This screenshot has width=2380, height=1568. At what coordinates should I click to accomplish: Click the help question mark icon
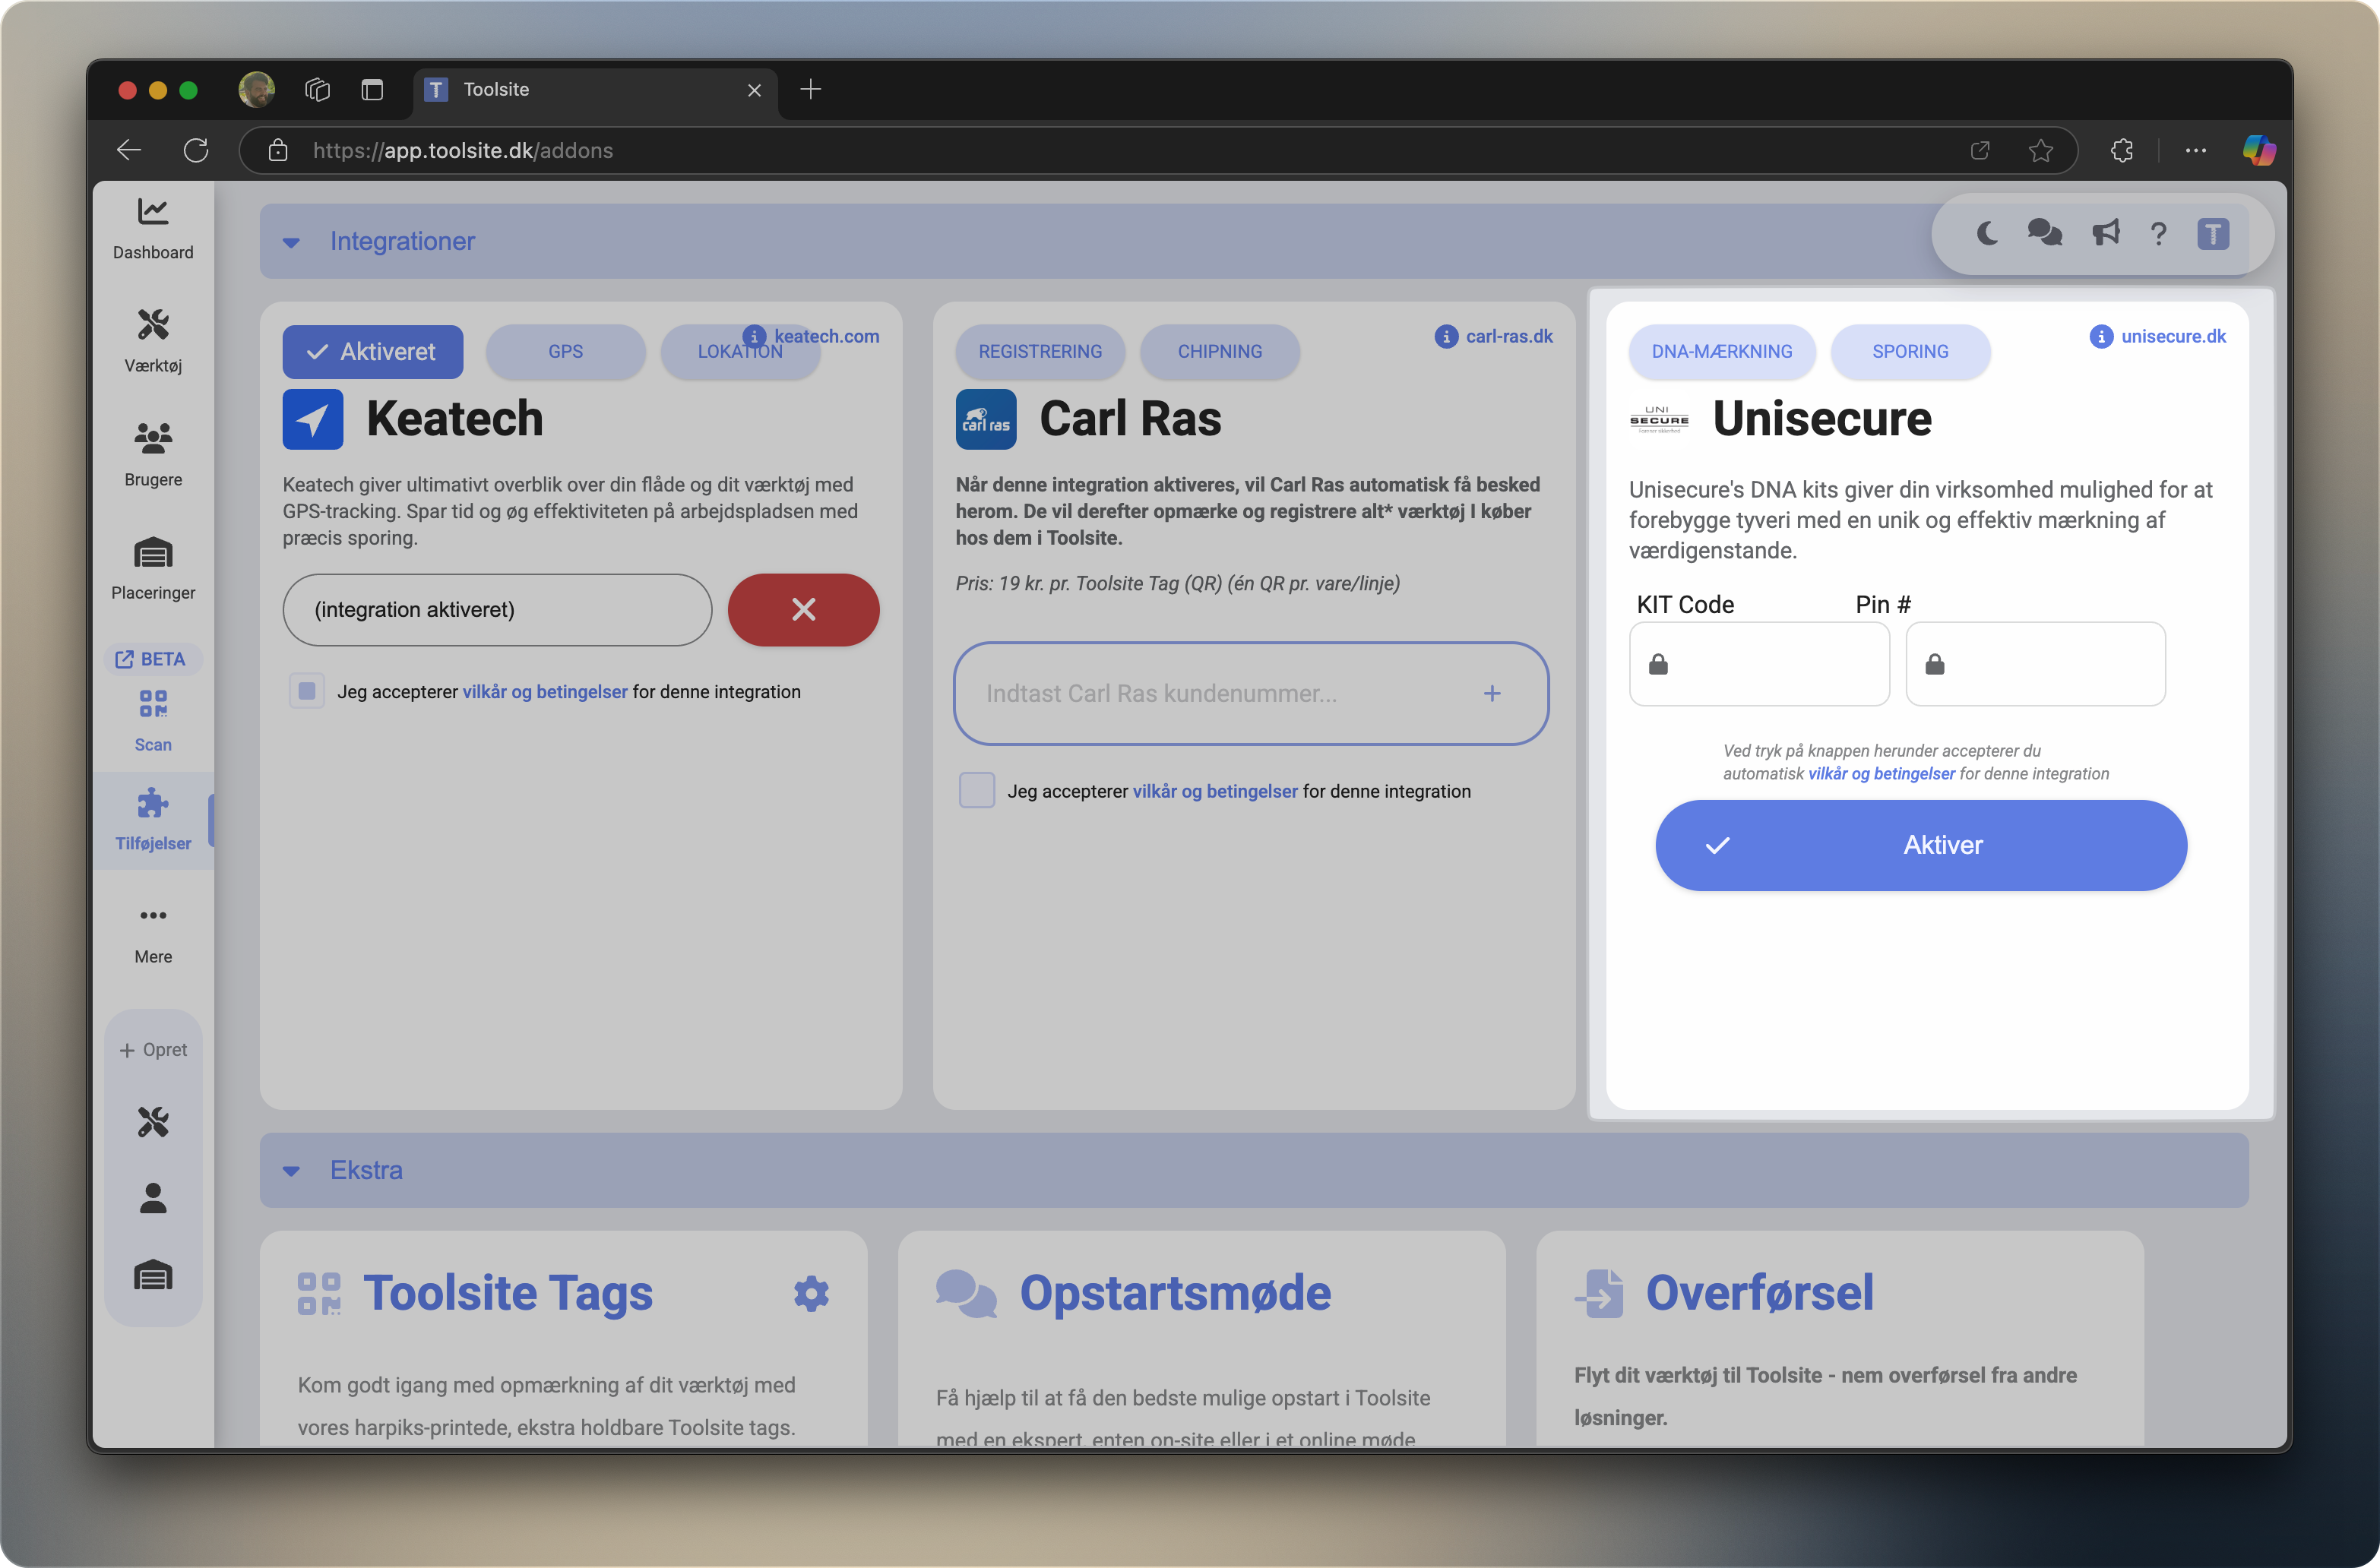pos(2159,234)
